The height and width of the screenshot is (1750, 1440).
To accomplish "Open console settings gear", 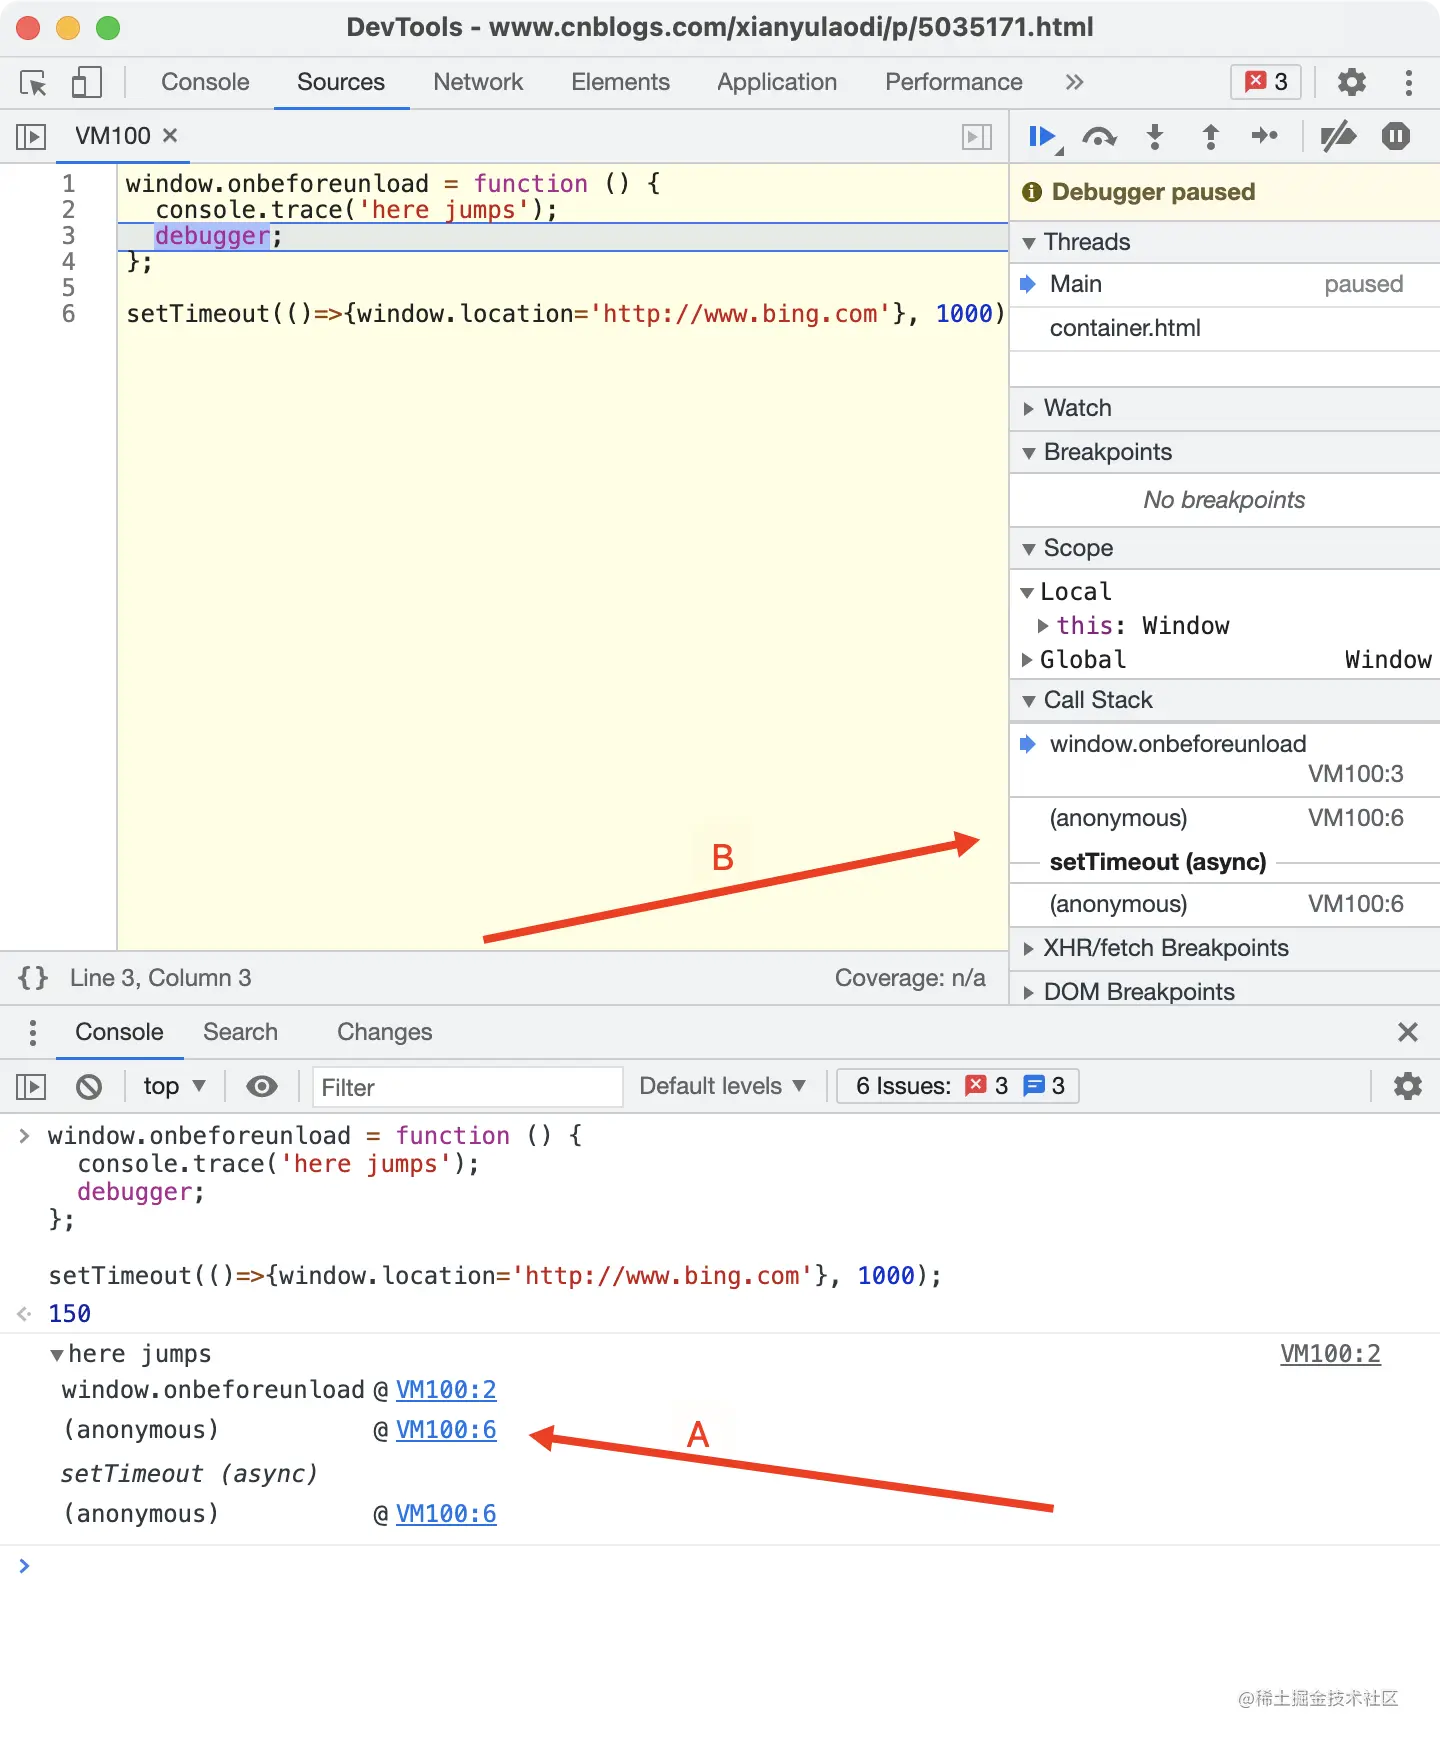I will point(1407,1086).
